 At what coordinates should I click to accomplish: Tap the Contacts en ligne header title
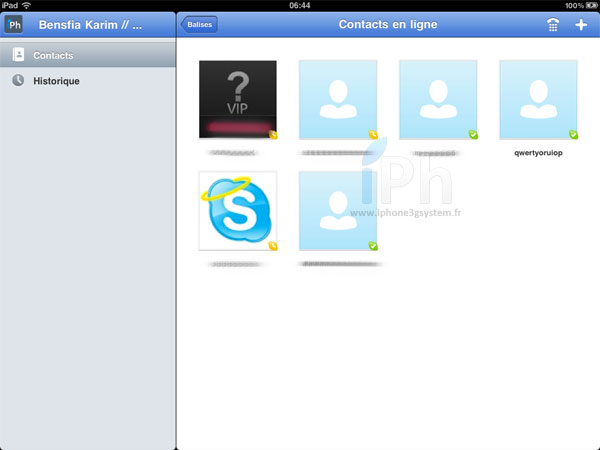(388, 25)
